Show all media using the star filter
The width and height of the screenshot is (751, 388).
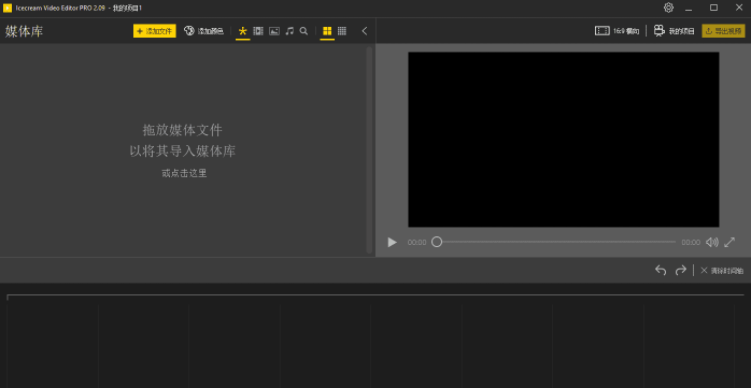point(243,31)
